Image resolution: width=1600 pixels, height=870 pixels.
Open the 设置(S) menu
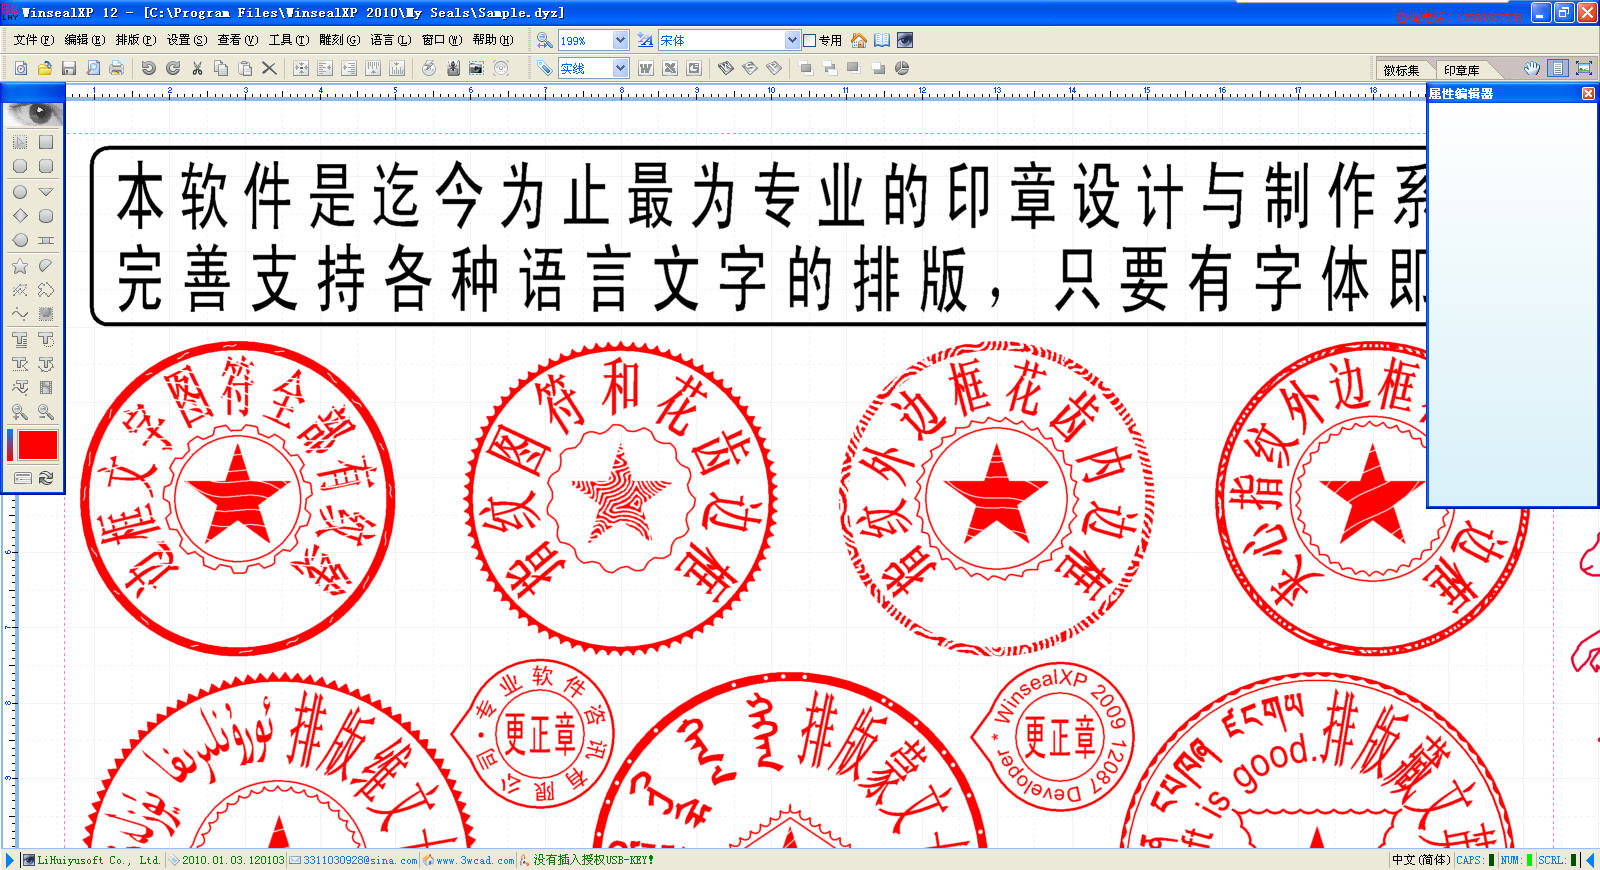[187, 40]
